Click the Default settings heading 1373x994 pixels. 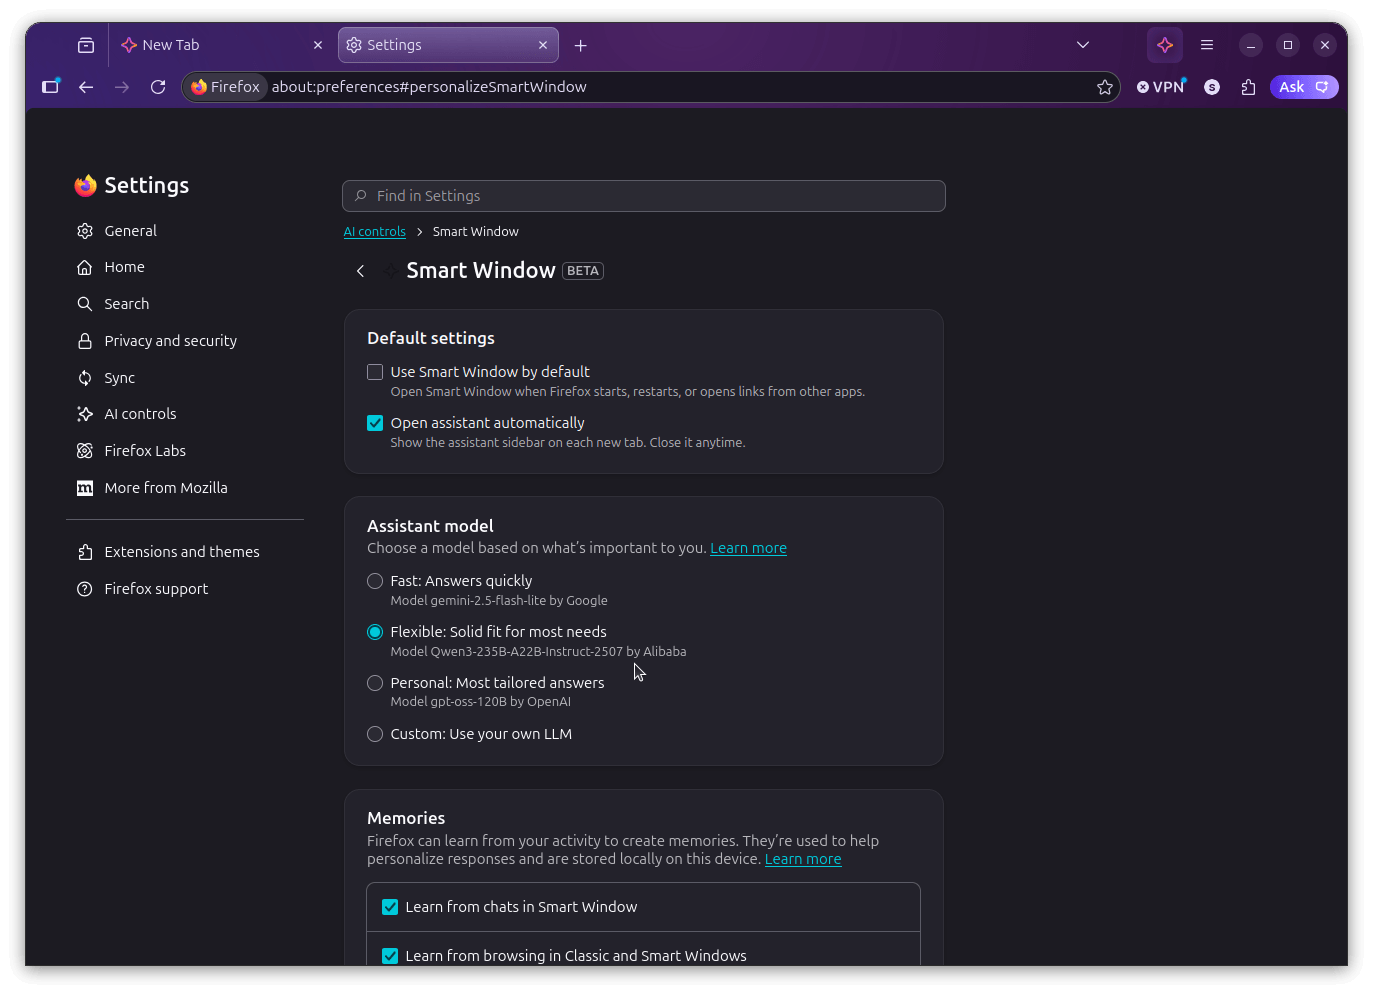(x=431, y=338)
